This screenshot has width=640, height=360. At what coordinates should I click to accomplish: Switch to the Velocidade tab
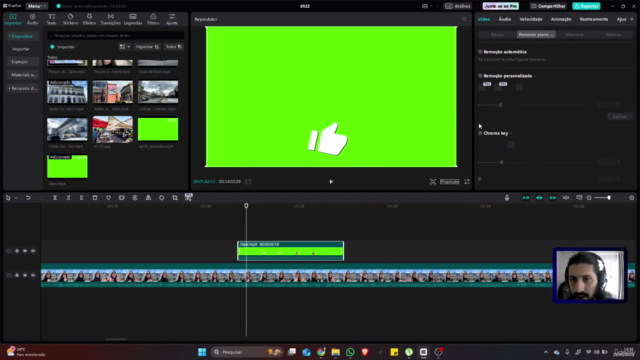pyautogui.click(x=531, y=19)
